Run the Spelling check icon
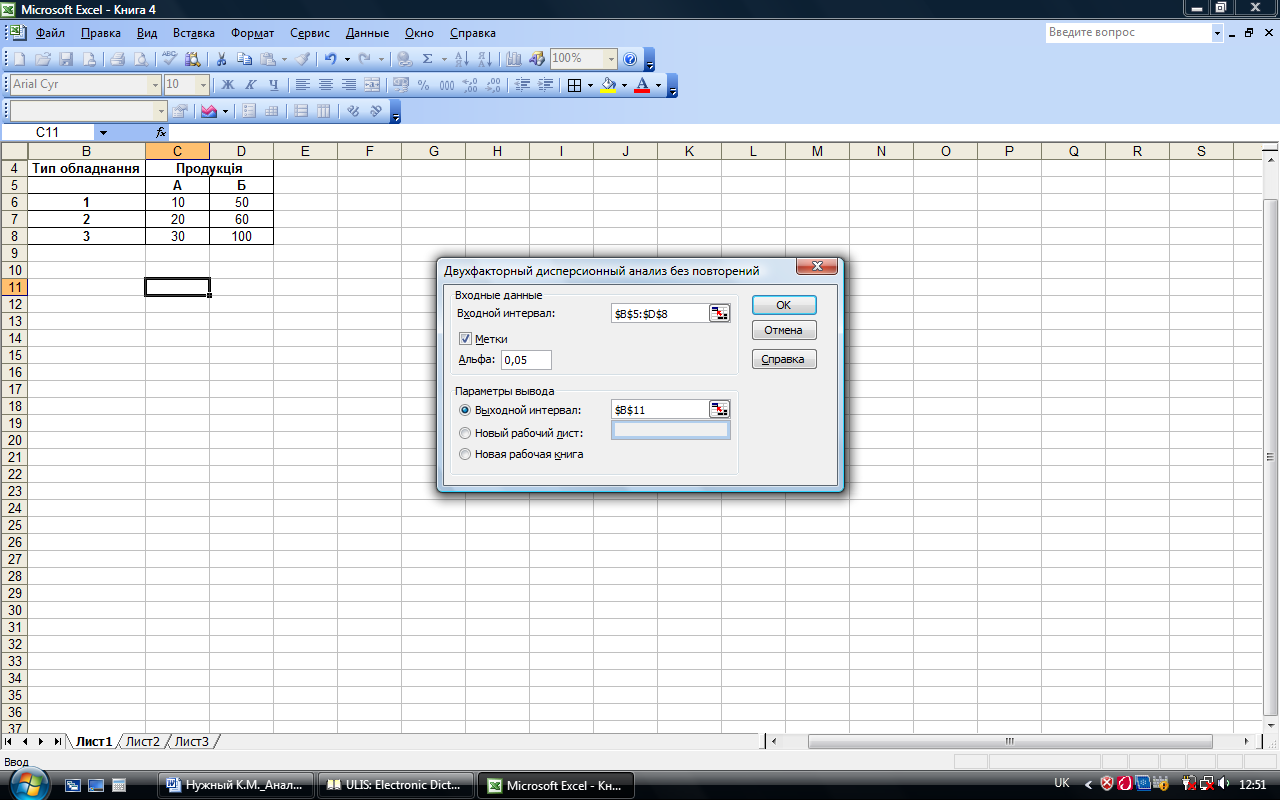The width and height of the screenshot is (1280, 800). click(x=170, y=59)
